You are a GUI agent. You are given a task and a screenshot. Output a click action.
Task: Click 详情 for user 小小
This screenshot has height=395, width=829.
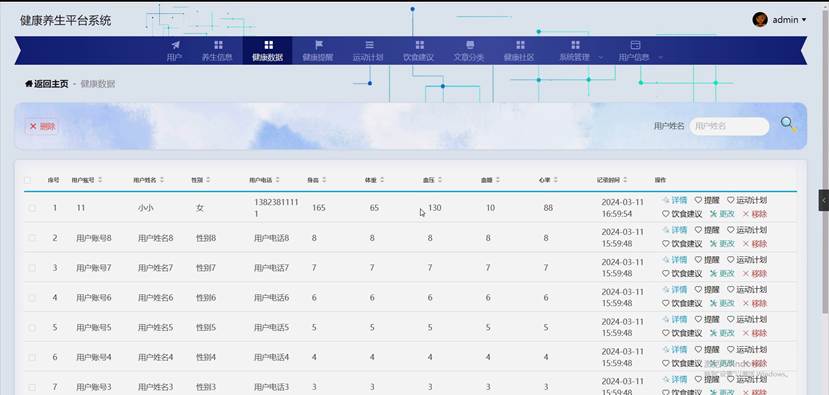coord(675,200)
